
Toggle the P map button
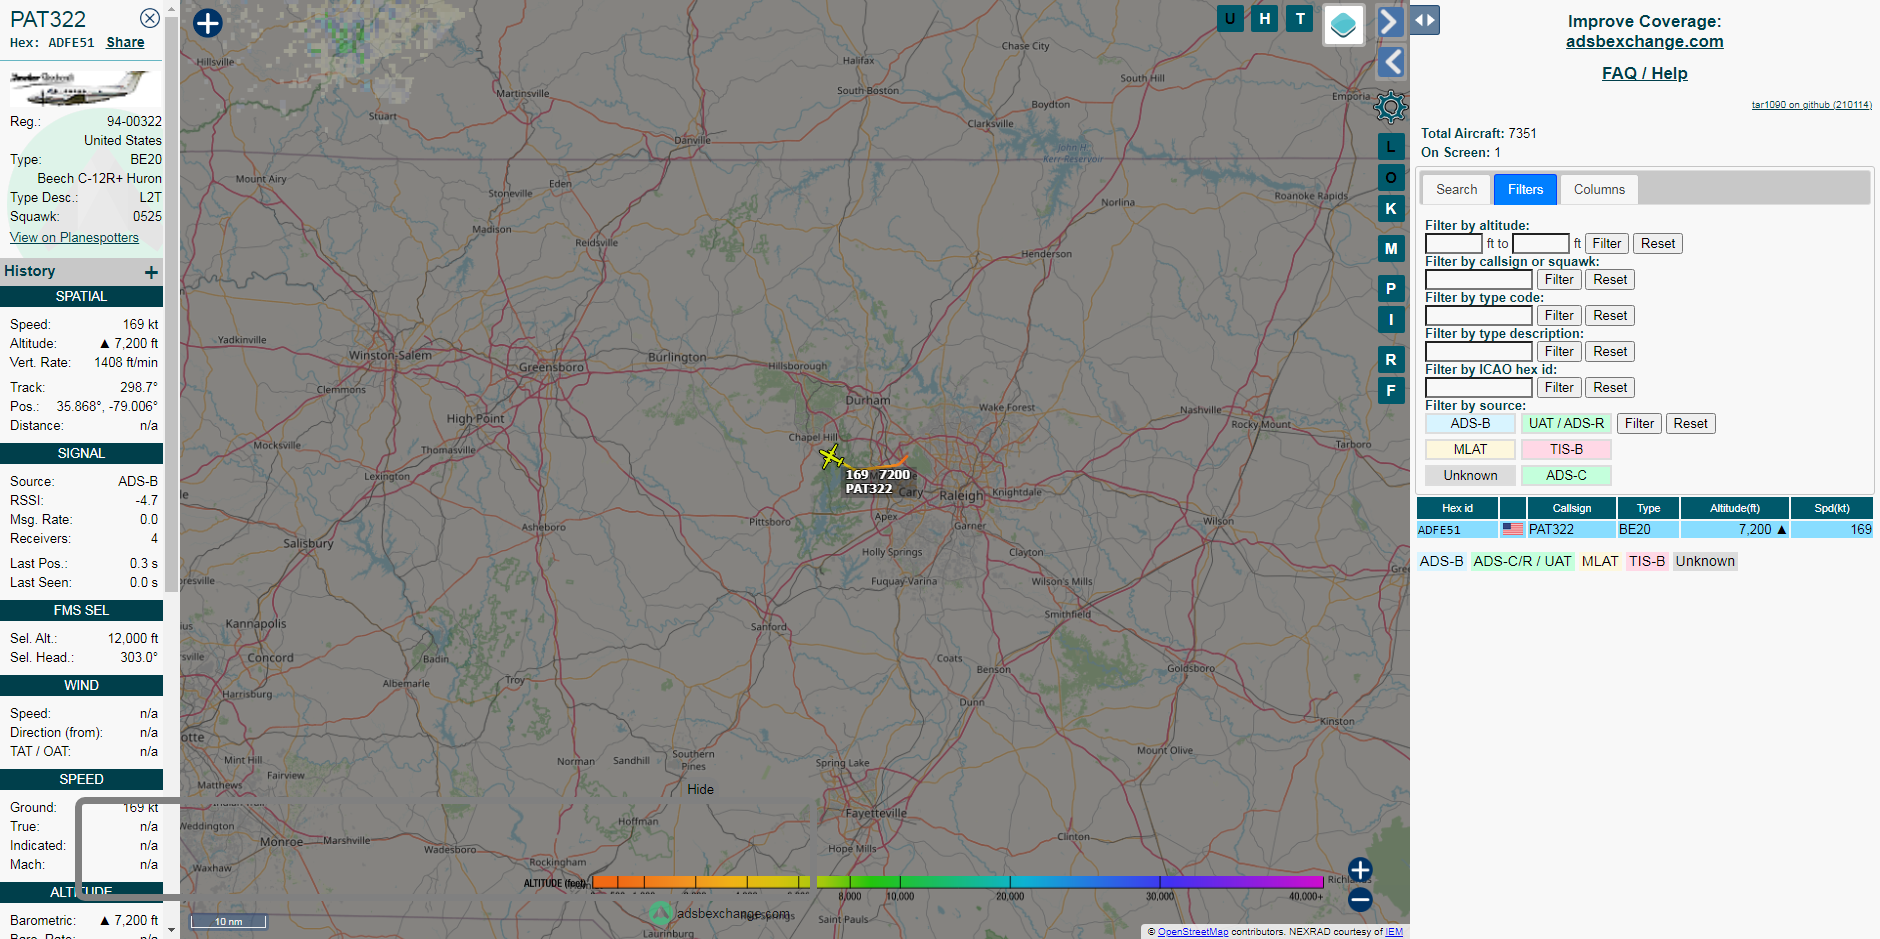coord(1391,288)
